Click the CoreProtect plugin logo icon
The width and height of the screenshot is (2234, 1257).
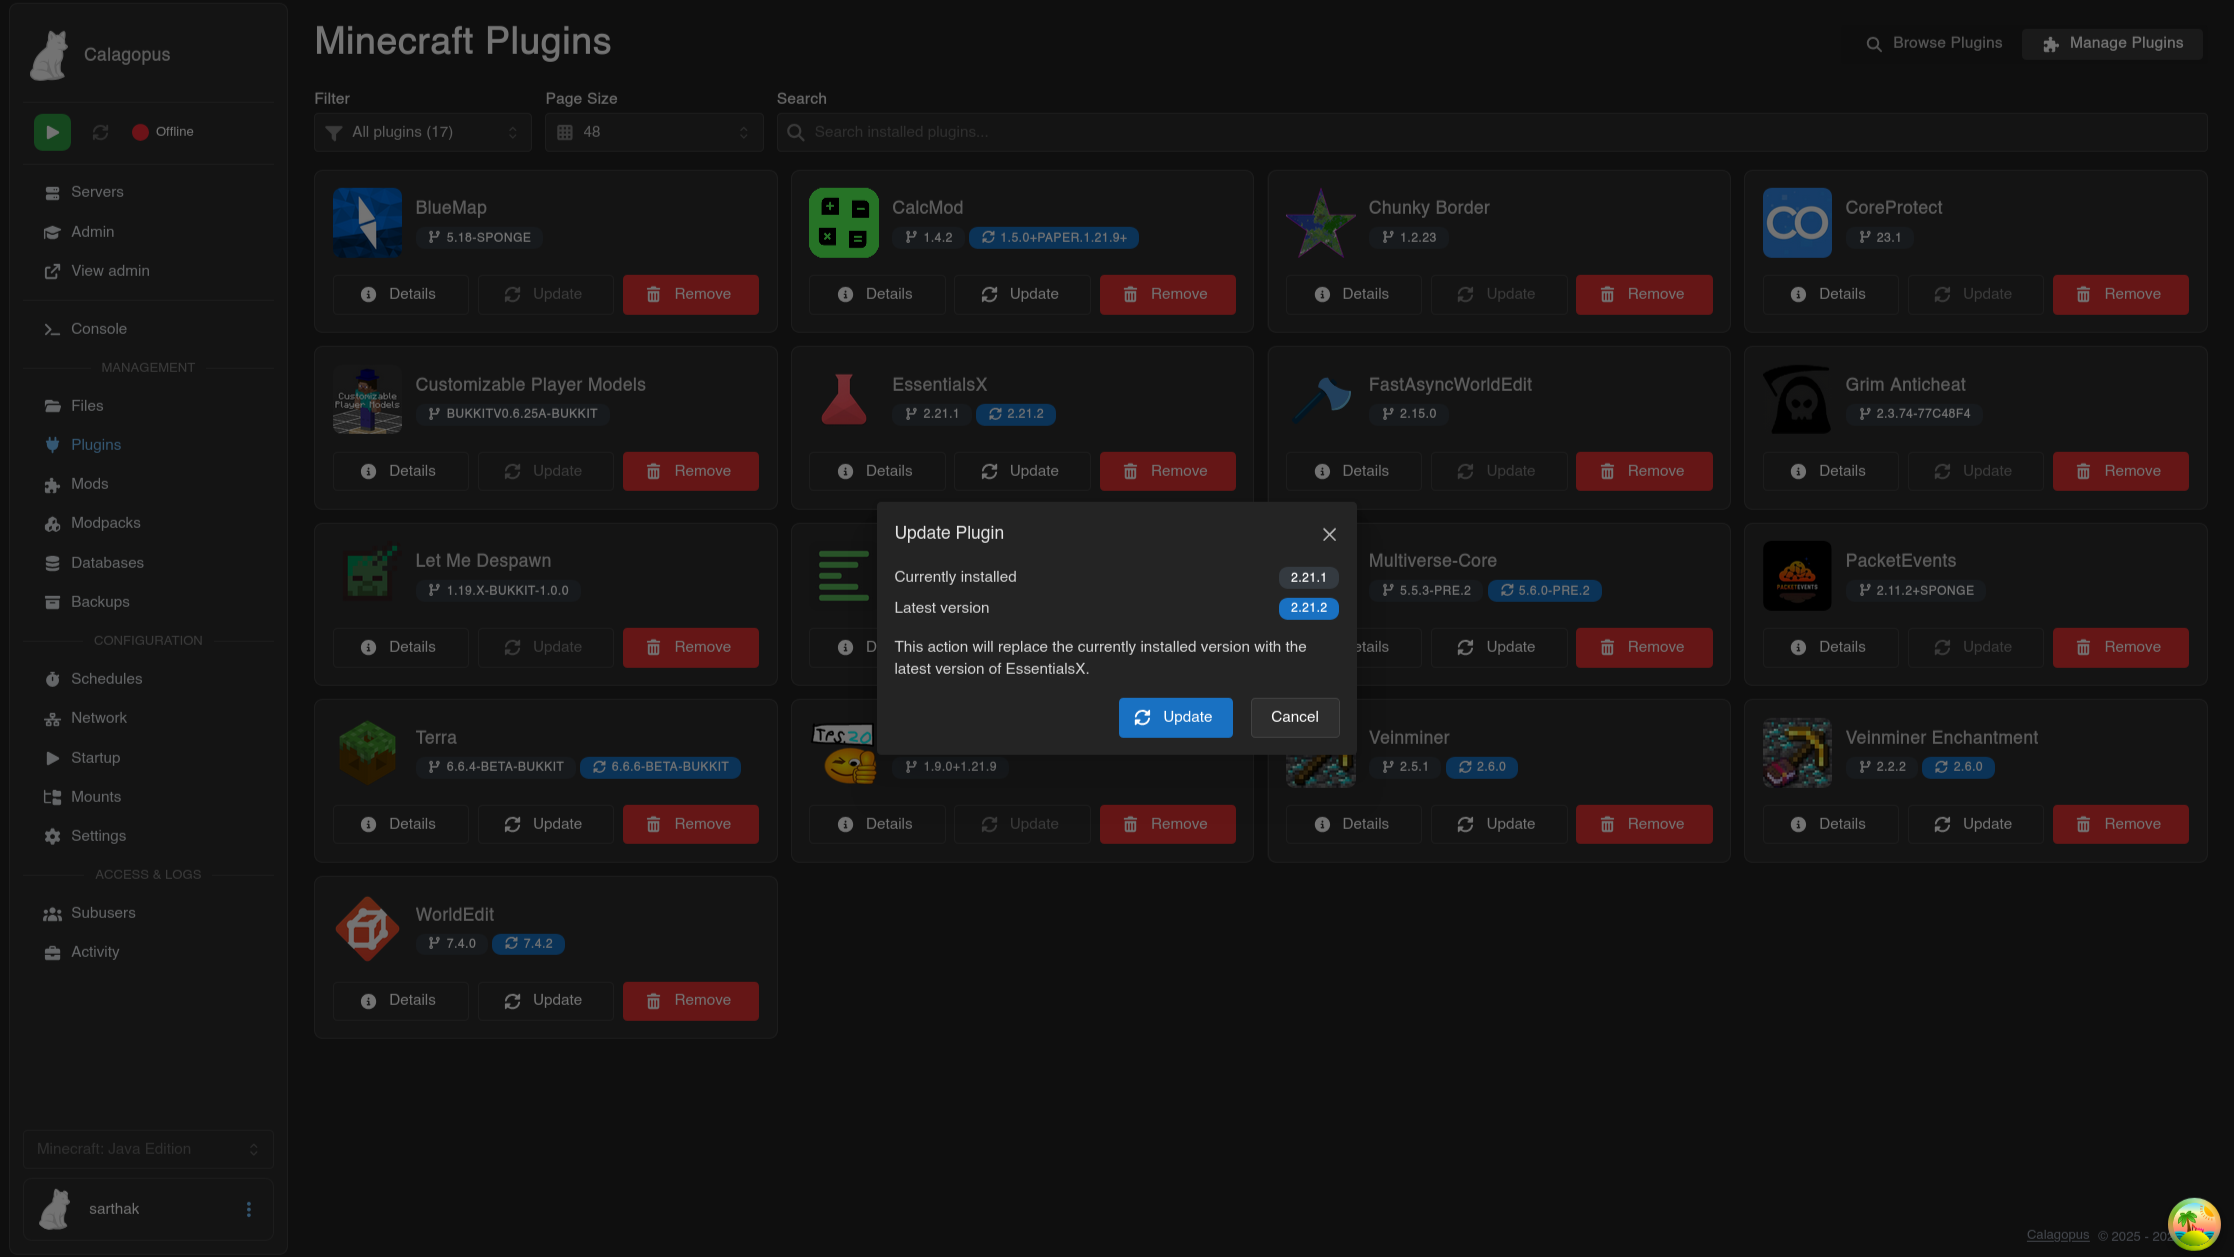click(x=1796, y=223)
